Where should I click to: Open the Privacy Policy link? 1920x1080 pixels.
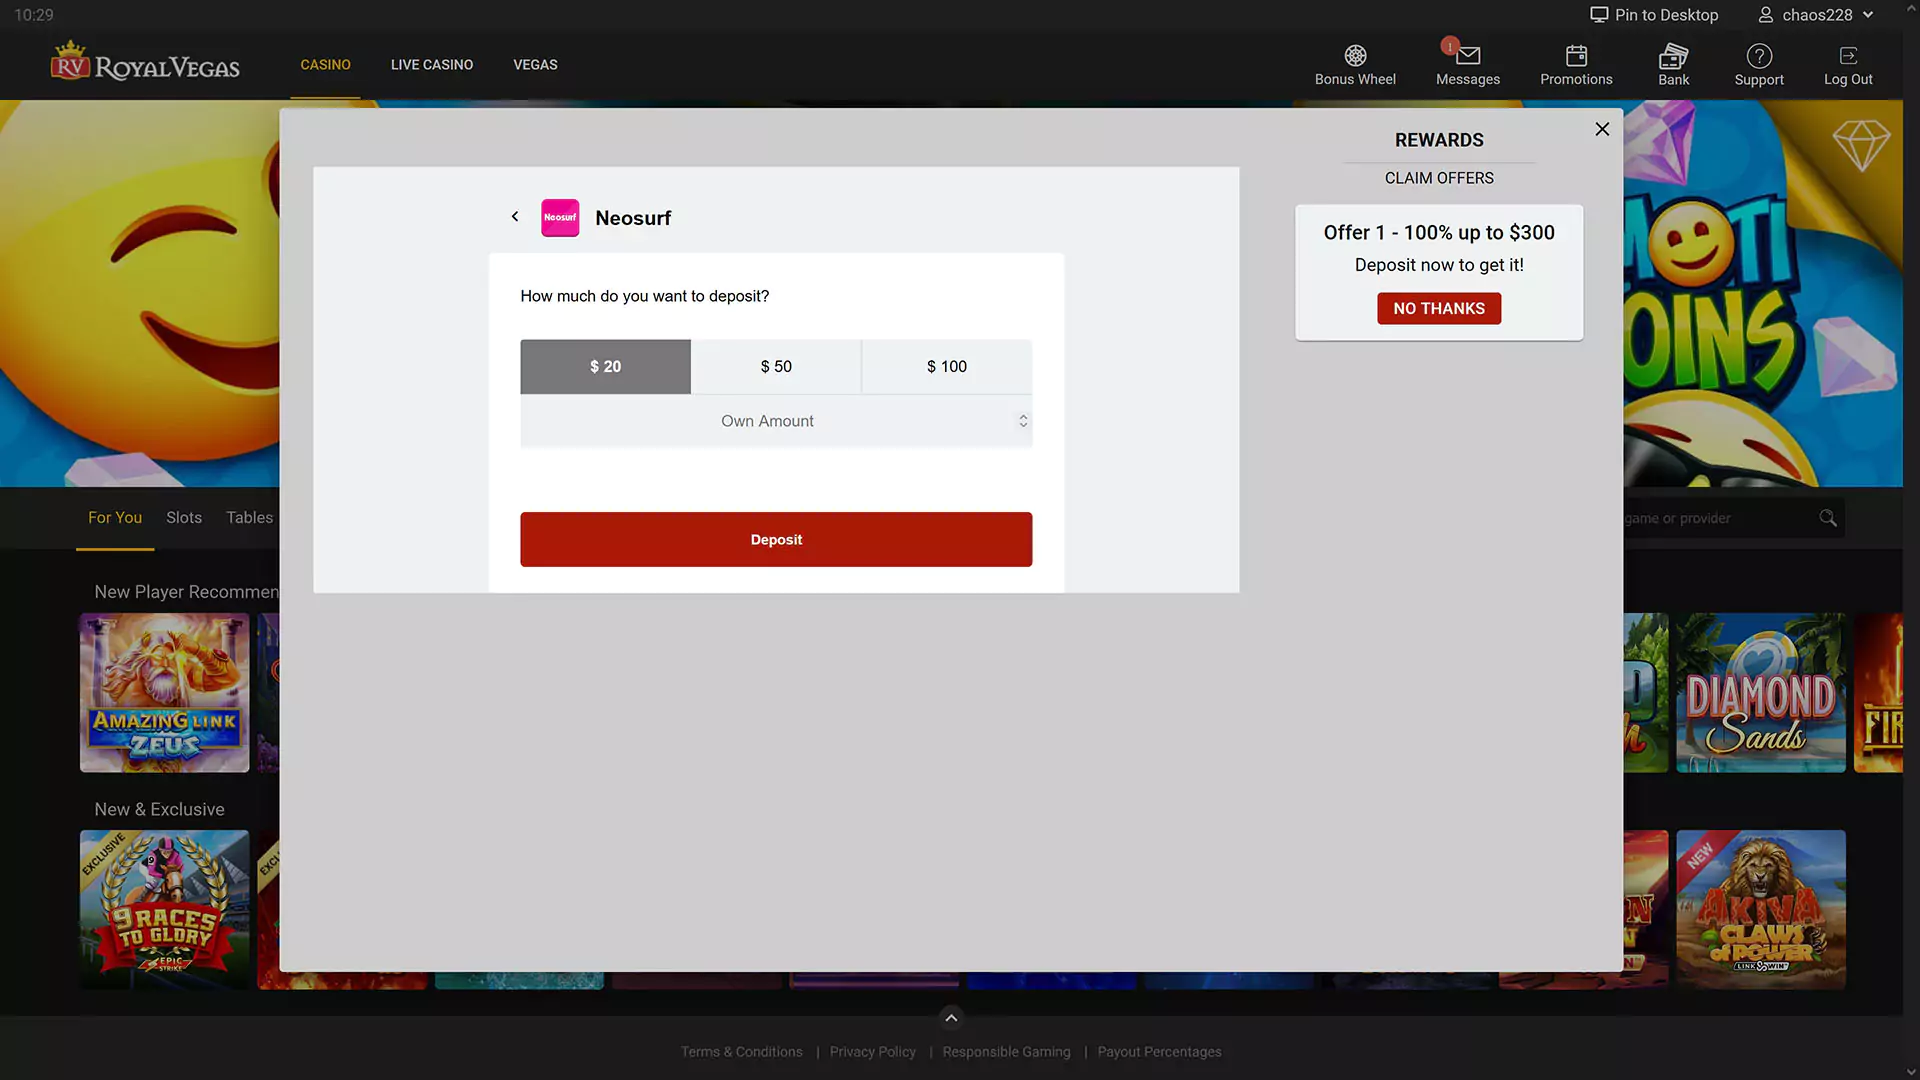[873, 1052]
